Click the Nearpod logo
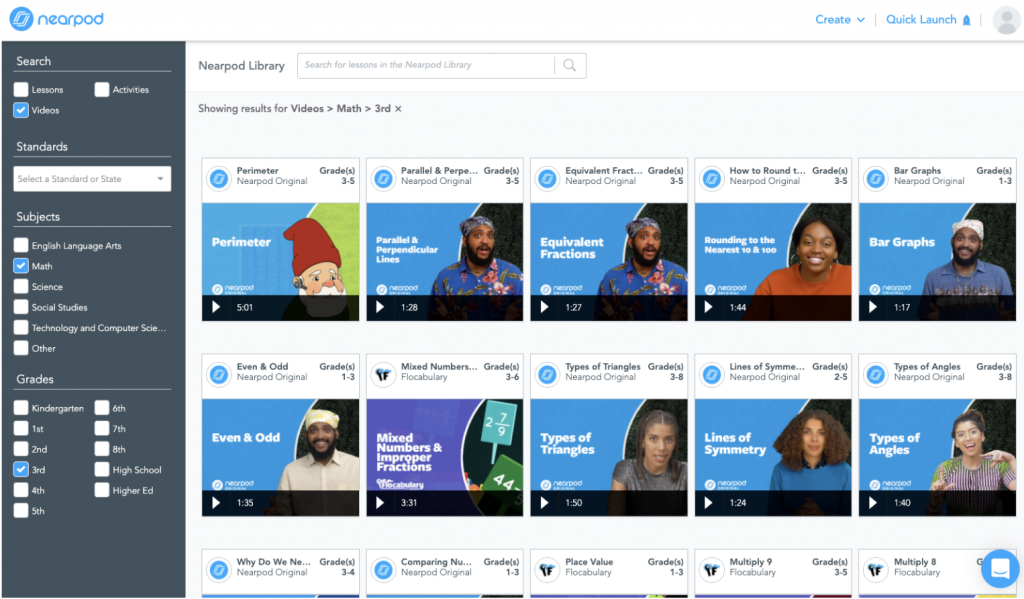 pyautogui.click(x=57, y=19)
